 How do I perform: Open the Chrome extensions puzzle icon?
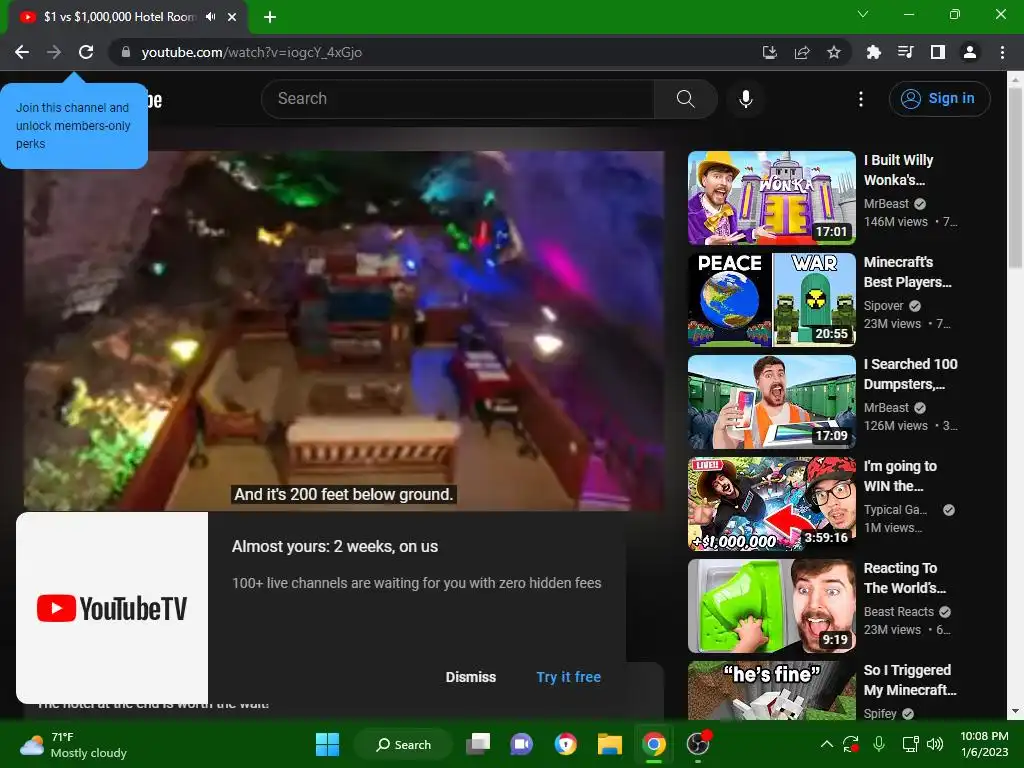873,52
